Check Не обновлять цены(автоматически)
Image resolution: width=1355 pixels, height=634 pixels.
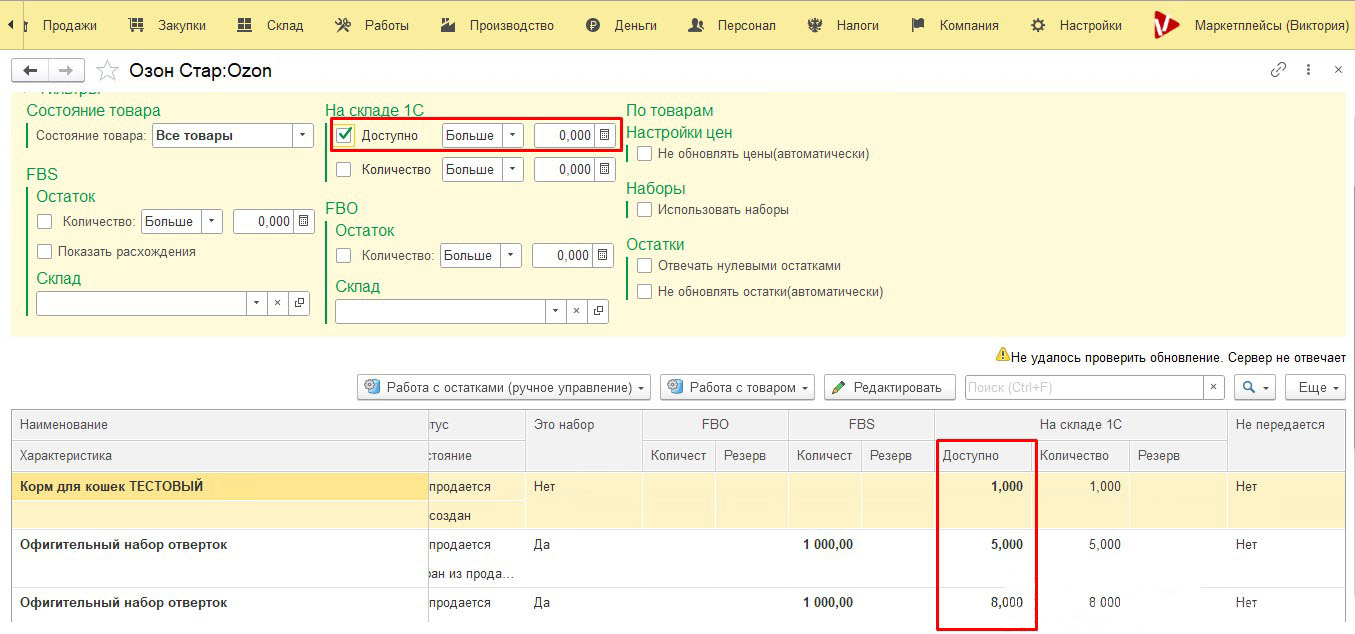coord(645,153)
